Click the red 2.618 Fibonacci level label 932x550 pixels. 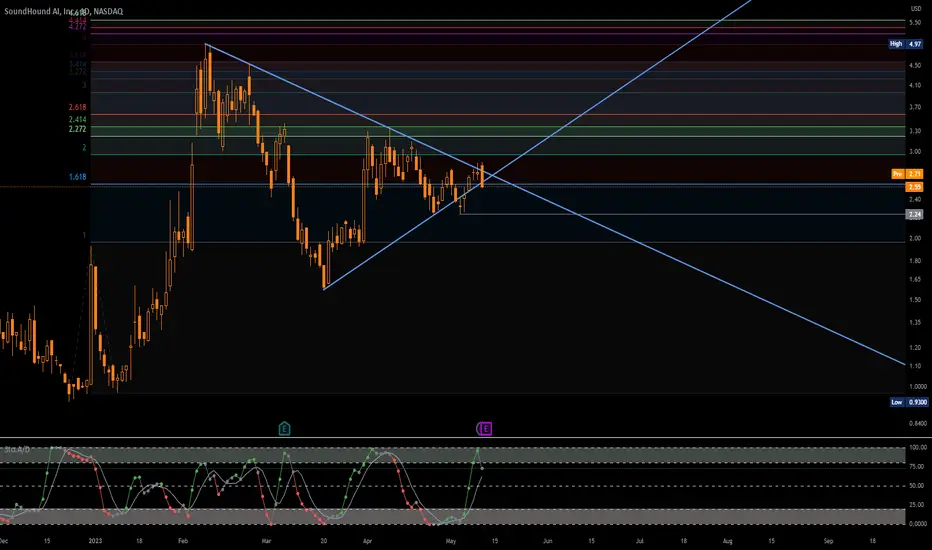[x=77, y=107]
